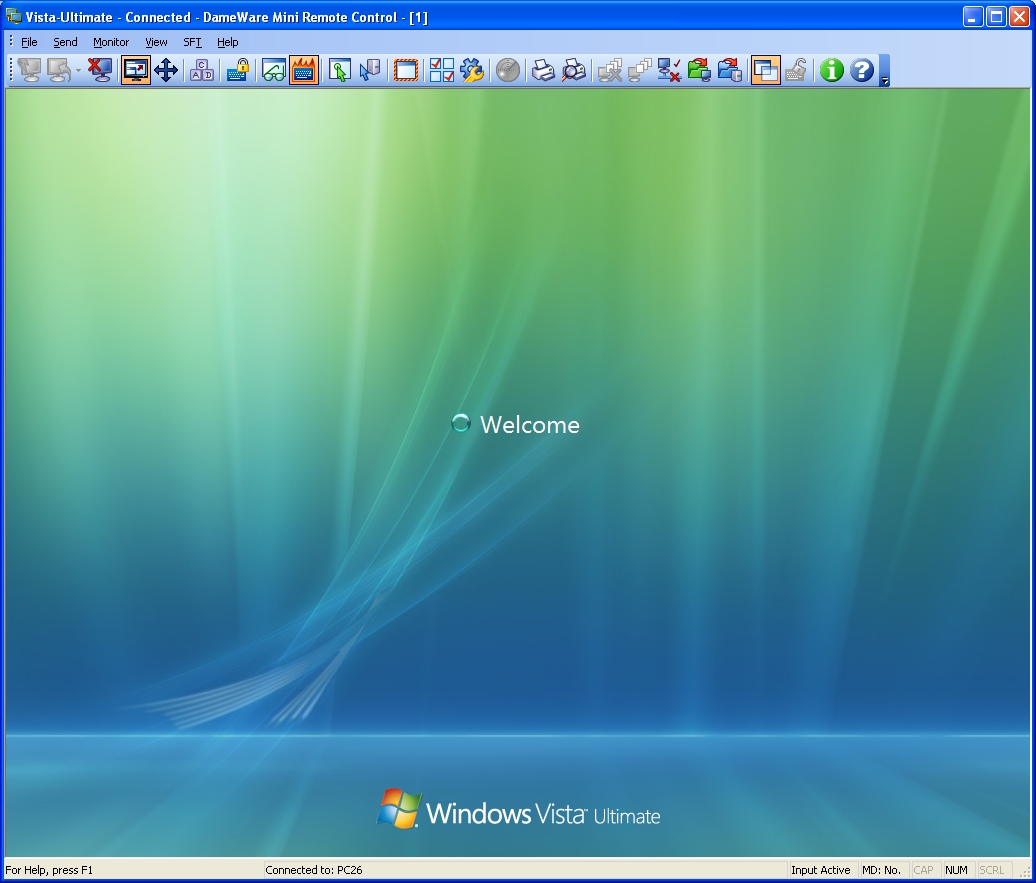This screenshot has width=1036, height=883.
Task: Click print preview printer with magnifier icon
Action: tap(574, 70)
